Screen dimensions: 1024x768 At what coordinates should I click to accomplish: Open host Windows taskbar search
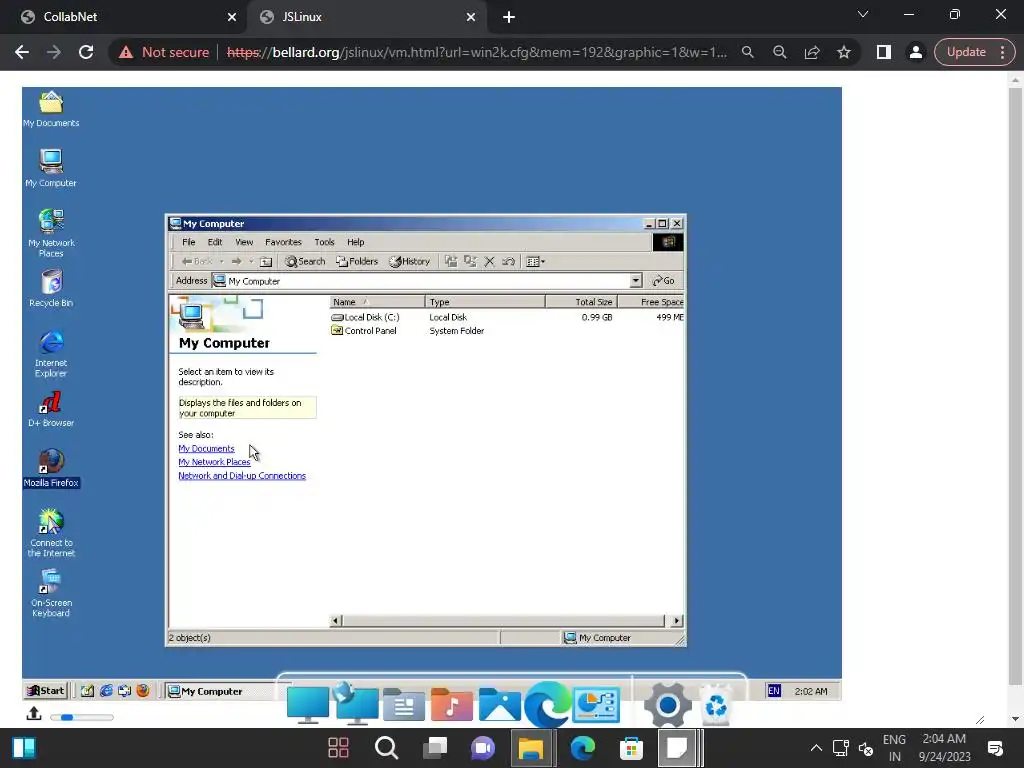[386, 748]
